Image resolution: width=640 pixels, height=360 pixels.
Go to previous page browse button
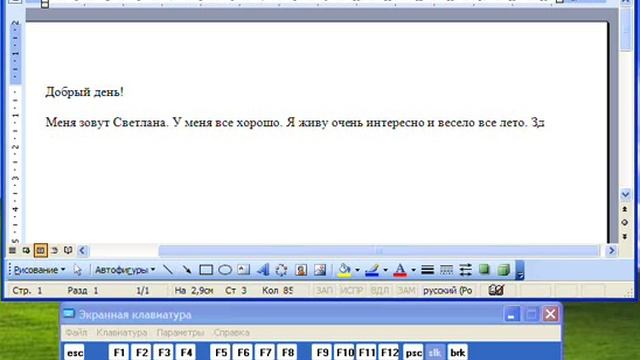(x=625, y=209)
